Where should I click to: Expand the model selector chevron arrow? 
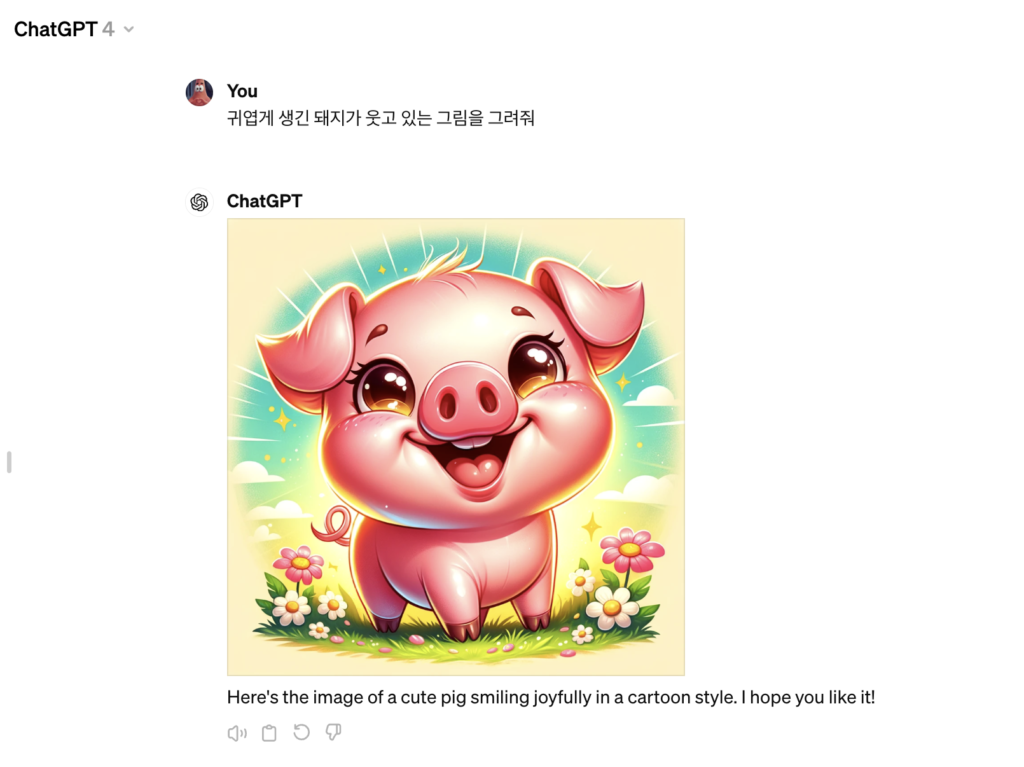(x=129, y=29)
